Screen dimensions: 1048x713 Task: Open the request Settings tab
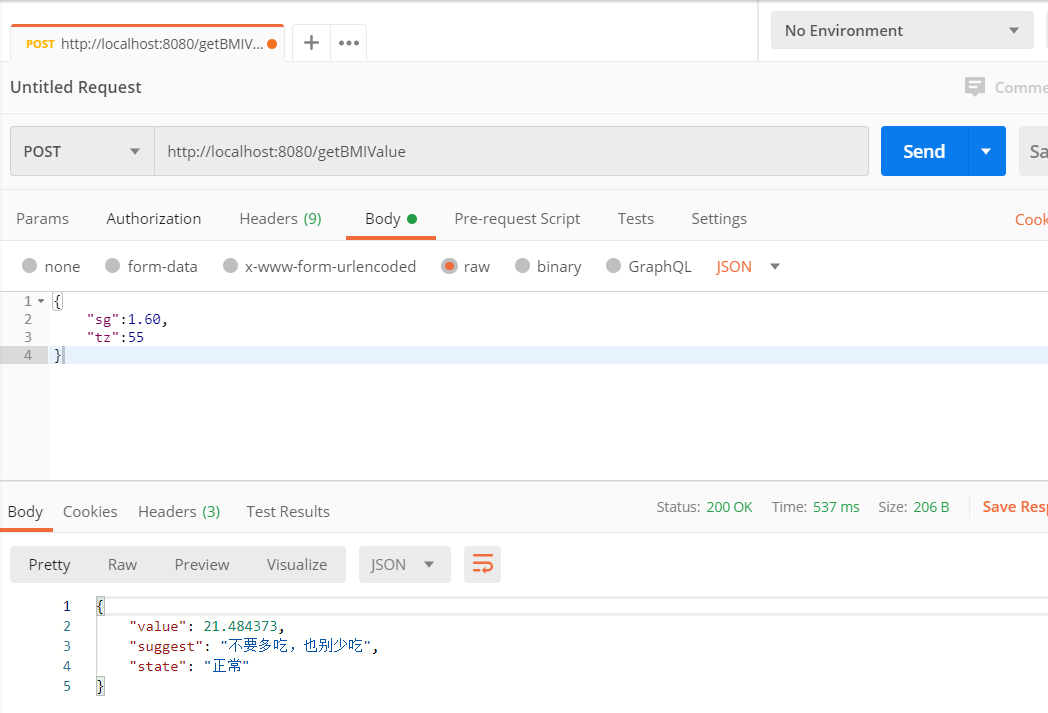click(x=719, y=219)
